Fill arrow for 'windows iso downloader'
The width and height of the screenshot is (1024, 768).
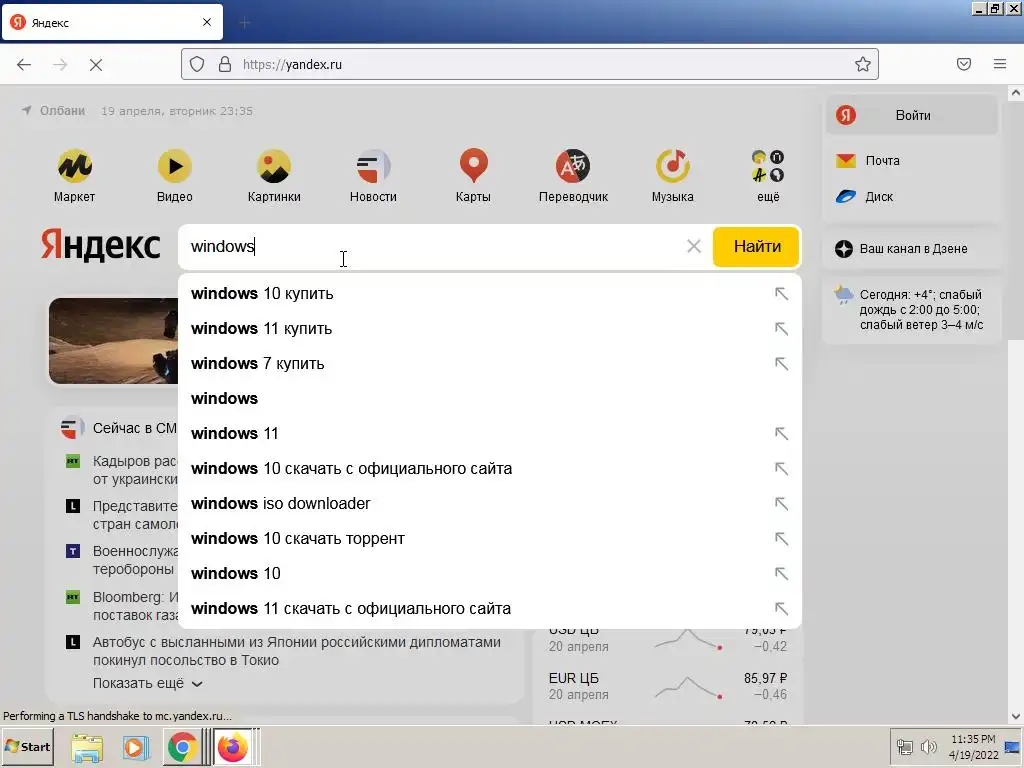(x=781, y=504)
